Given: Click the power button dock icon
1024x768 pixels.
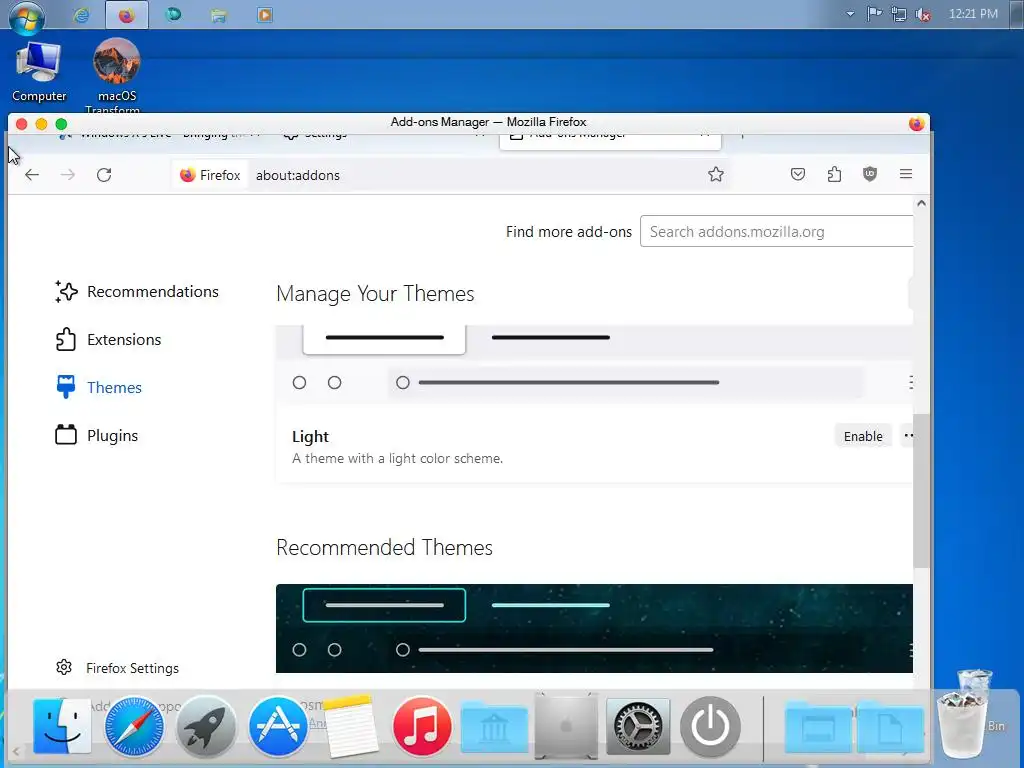Looking at the screenshot, I should [710, 726].
